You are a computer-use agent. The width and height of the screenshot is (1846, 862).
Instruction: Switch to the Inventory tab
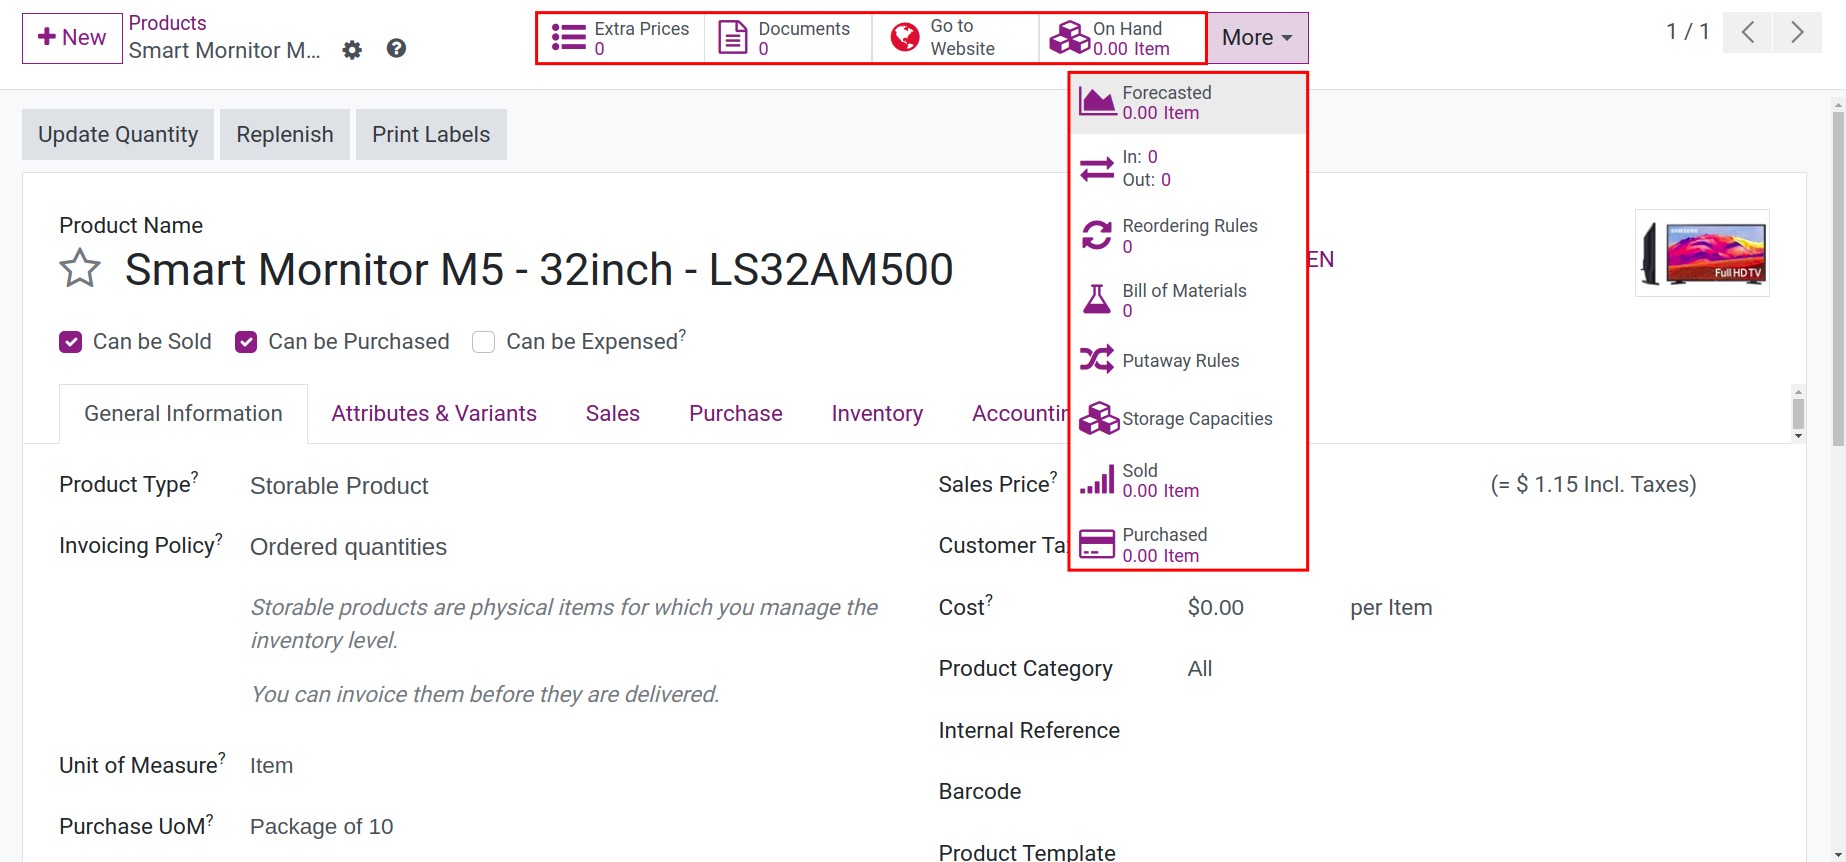877,414
